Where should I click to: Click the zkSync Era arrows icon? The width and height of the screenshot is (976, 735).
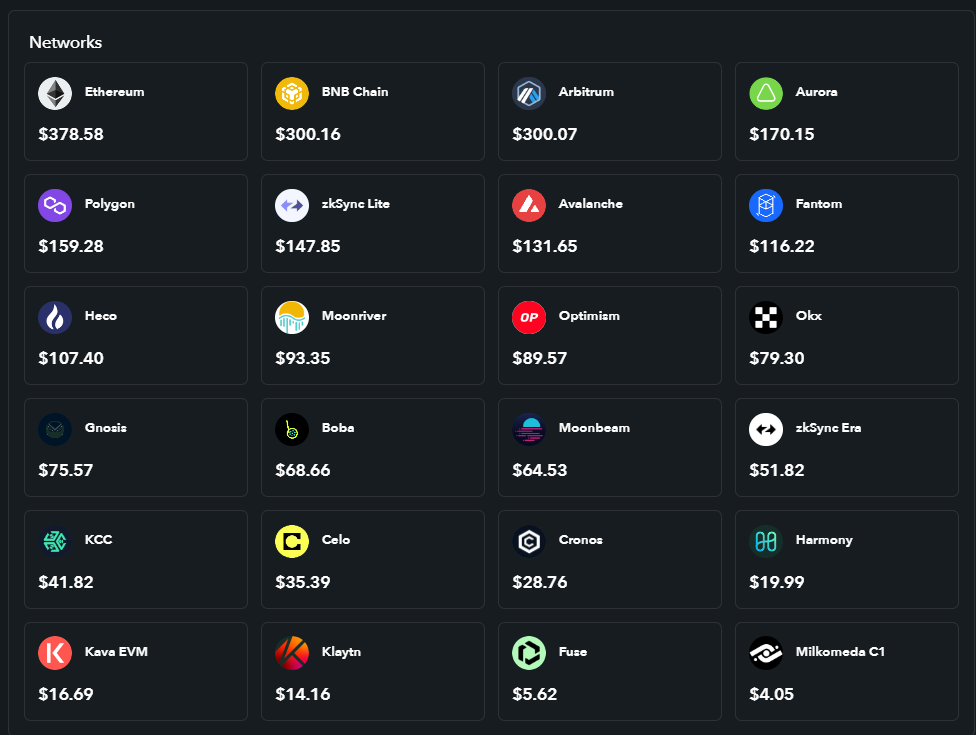pyautogui.click(x=766, y=429)
